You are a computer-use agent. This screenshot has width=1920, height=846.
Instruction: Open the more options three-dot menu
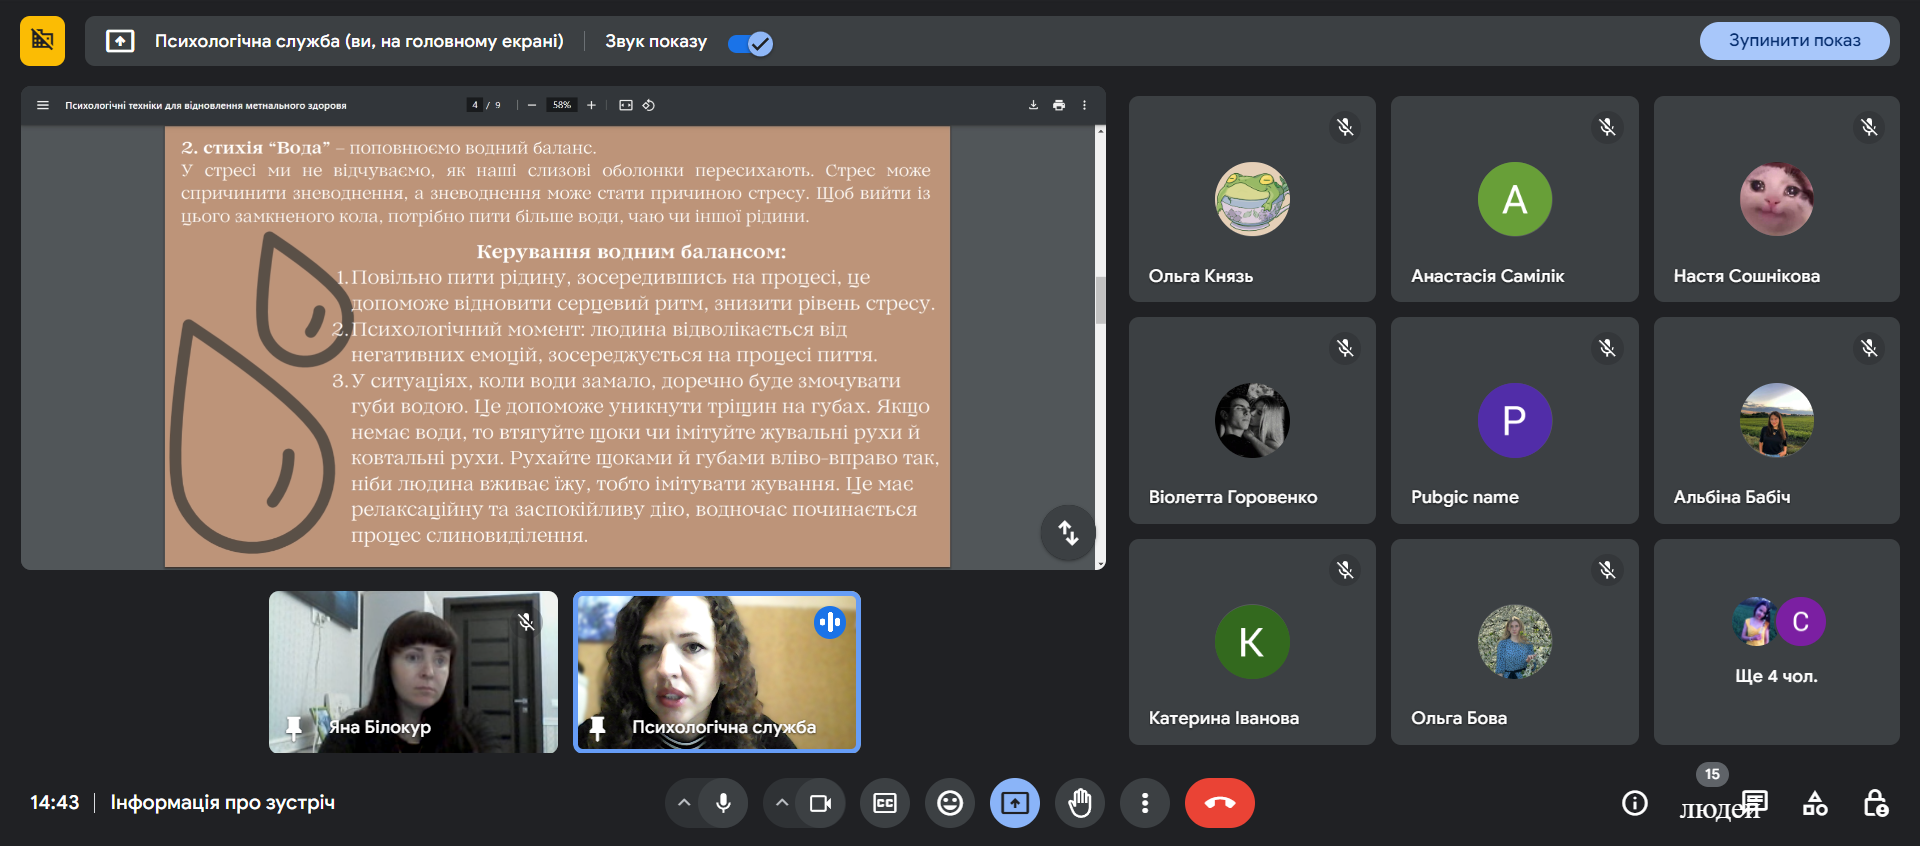tap(1145, 803)
